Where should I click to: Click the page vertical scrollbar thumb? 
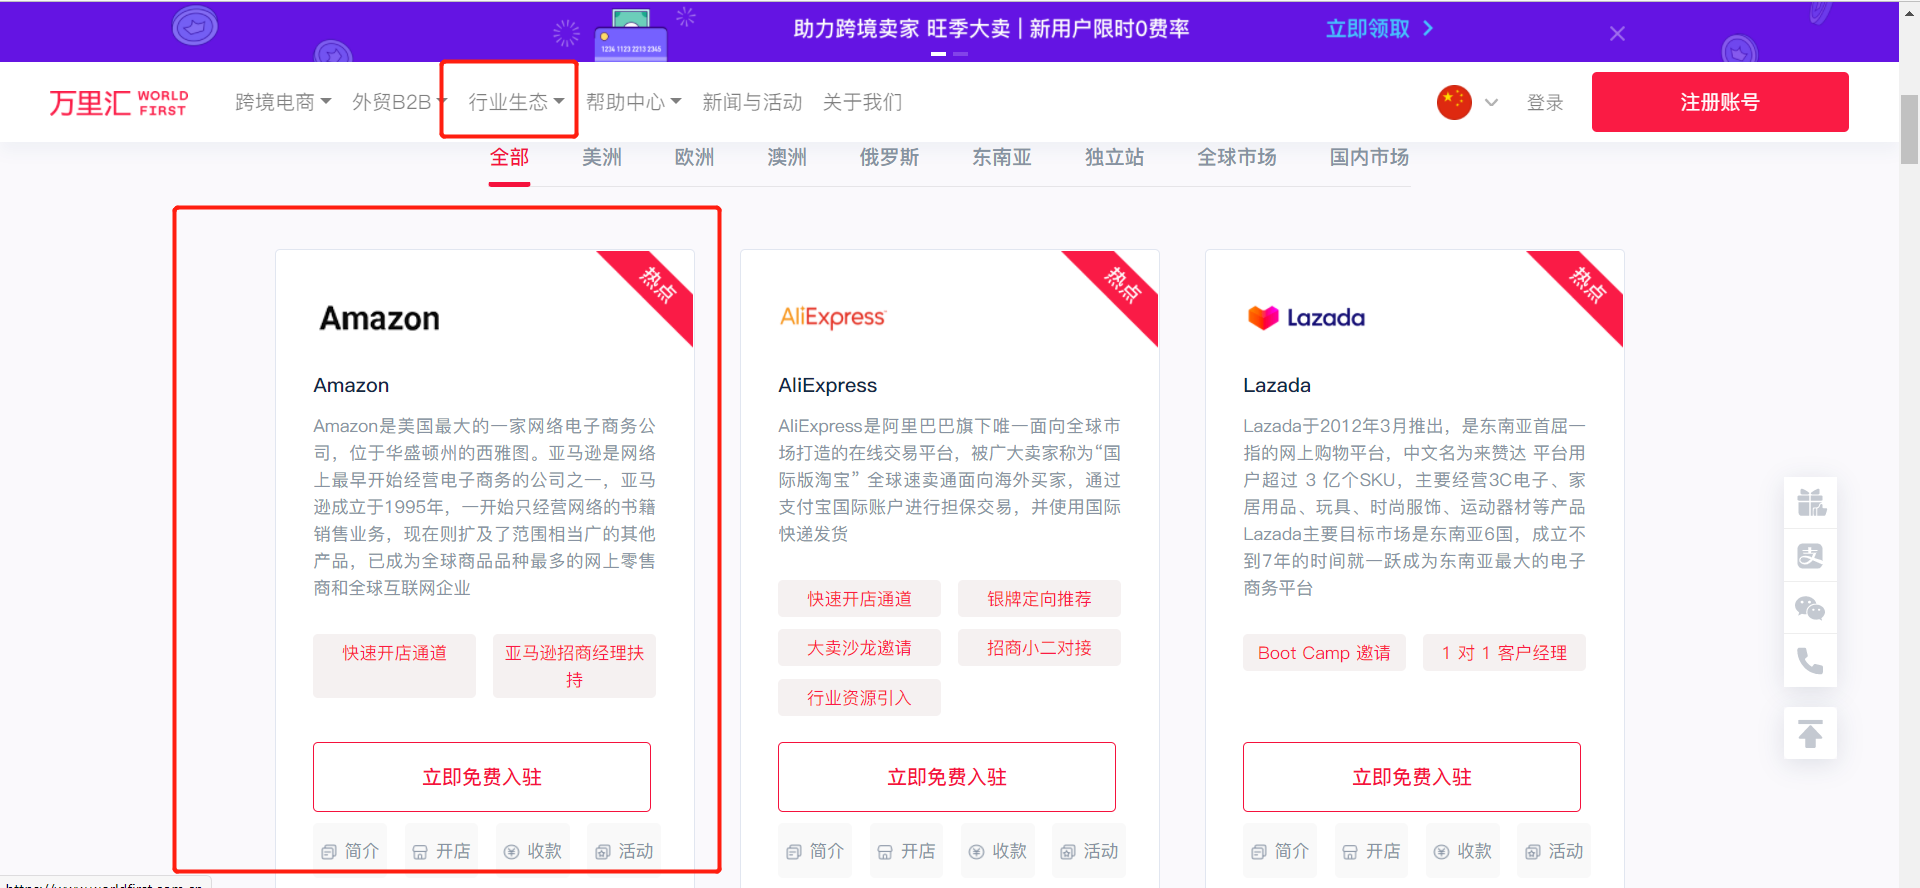coord(1909,129)
